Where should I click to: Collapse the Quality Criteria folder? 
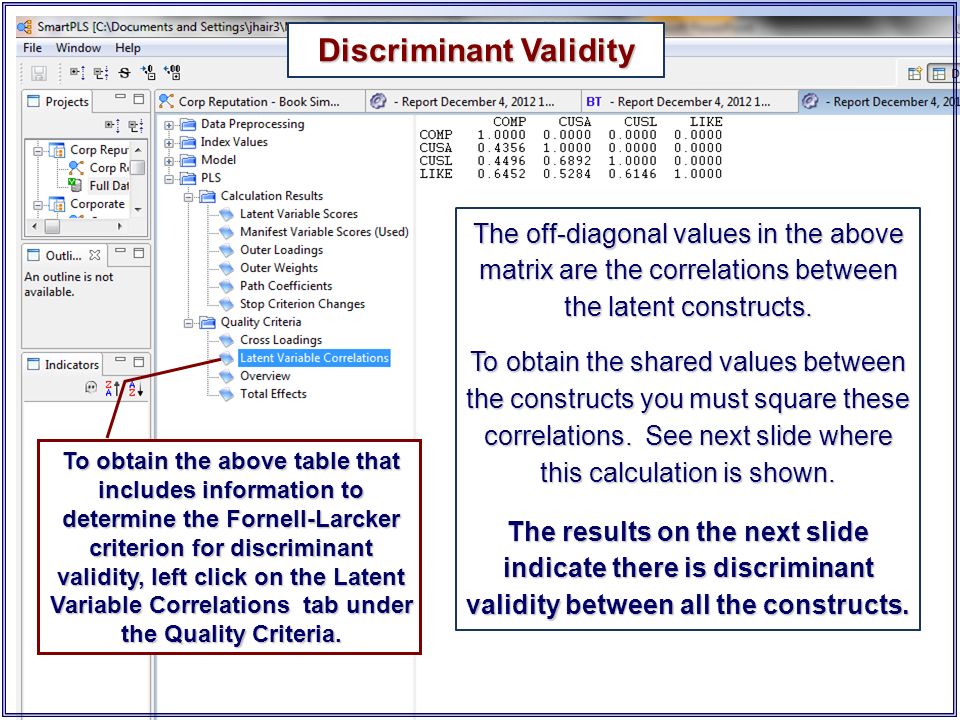(189, 323)
